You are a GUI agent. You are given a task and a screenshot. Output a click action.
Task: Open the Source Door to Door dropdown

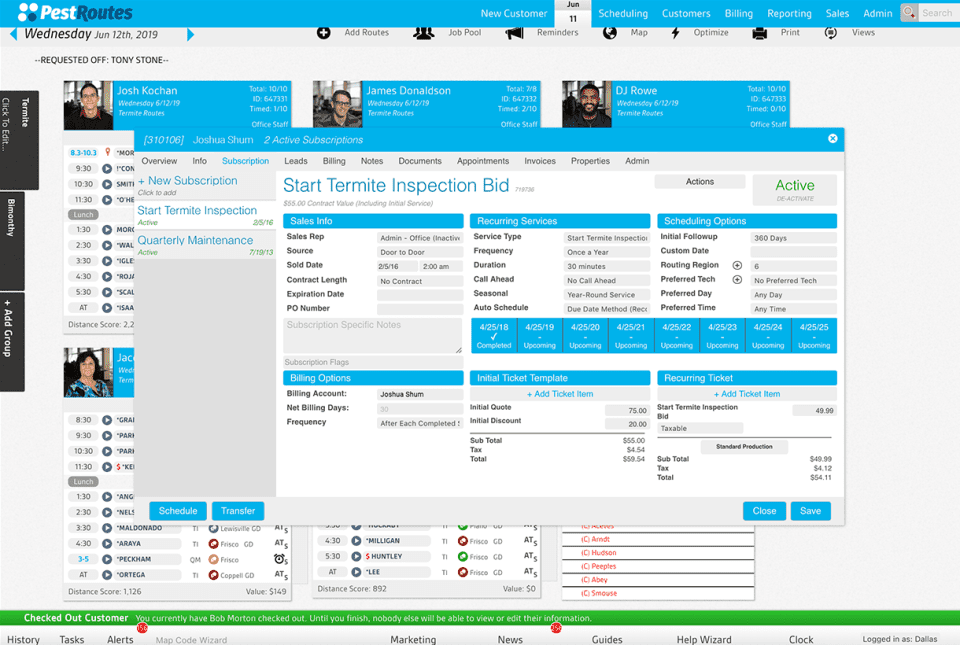pyautogui.click(x=420, y=252)
